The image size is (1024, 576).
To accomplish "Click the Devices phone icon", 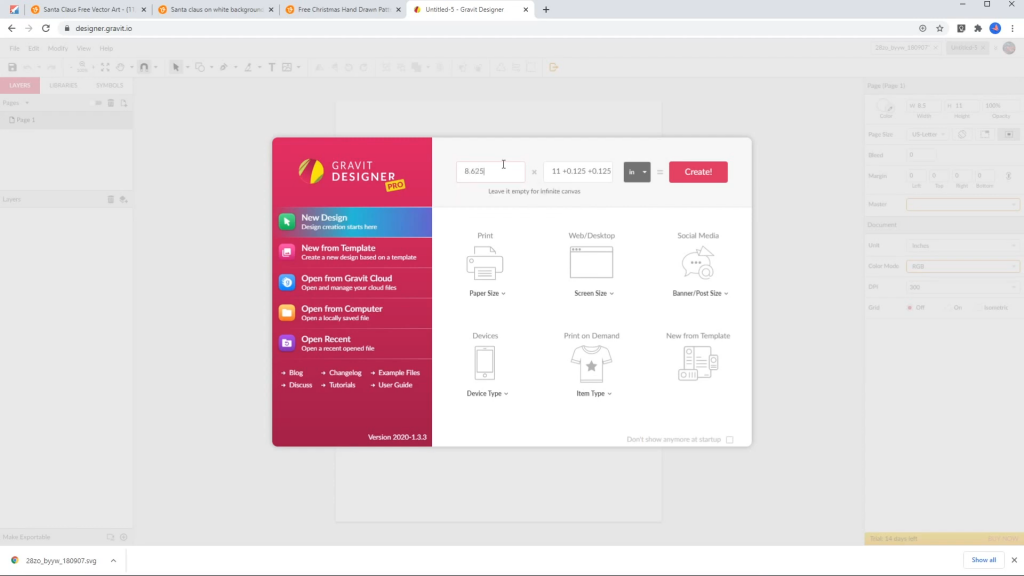I will click(x=485, y=363).
